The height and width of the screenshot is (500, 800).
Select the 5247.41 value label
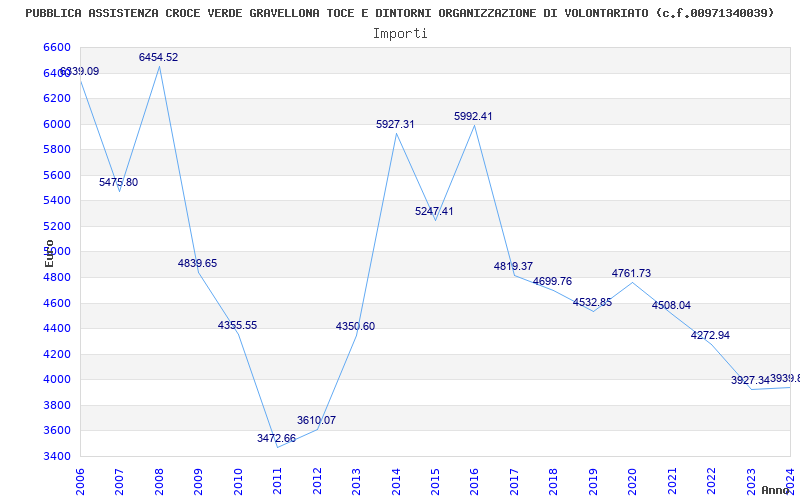click(x=434, y=211)
